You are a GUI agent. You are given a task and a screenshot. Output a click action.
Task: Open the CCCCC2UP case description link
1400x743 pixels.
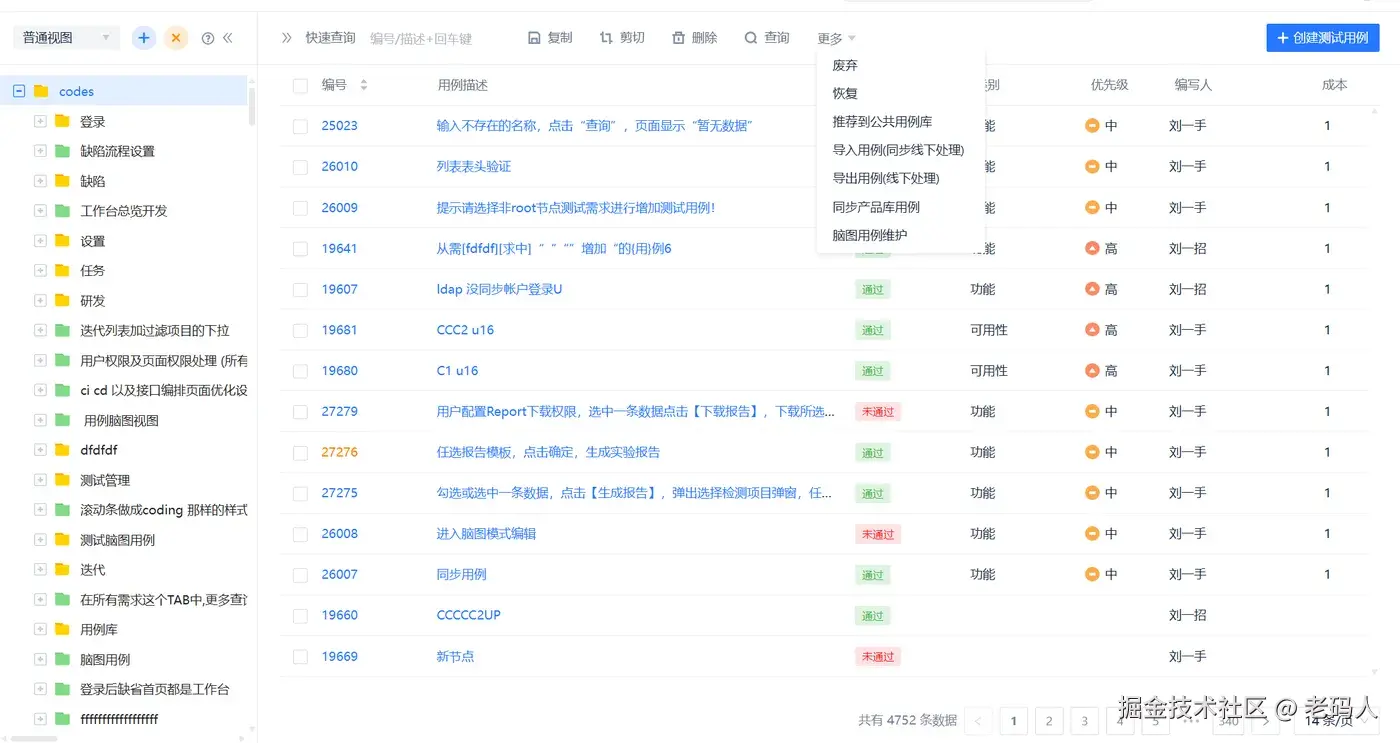pos(468,615)
